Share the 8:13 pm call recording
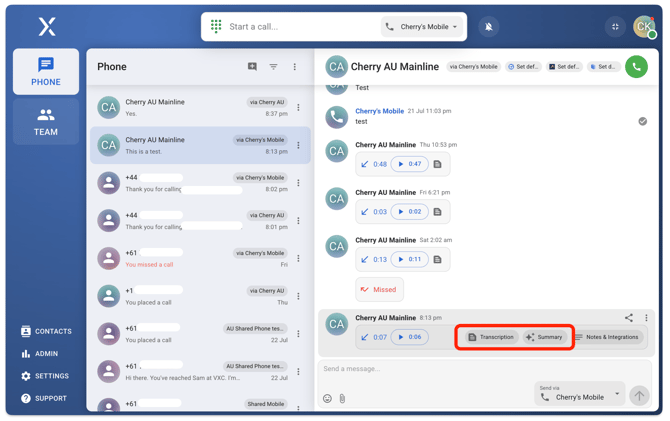The width and height of the screenshot is (670, 421). [629, 318]
